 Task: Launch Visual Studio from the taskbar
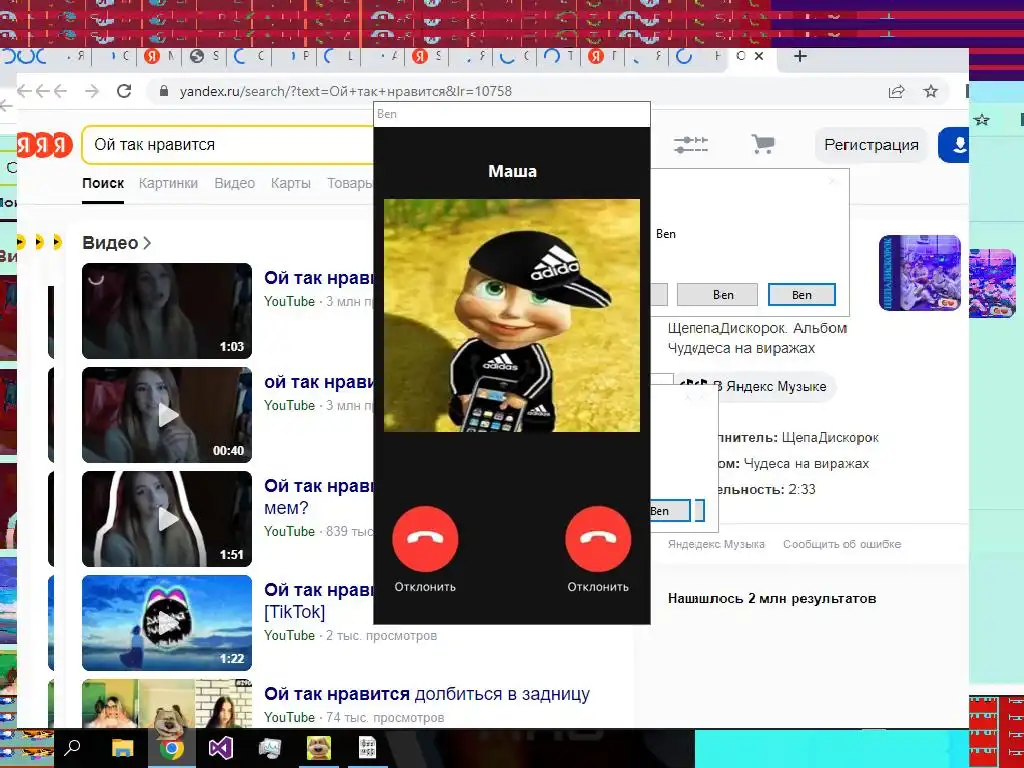pyautogui.click(x=221, y=748)
